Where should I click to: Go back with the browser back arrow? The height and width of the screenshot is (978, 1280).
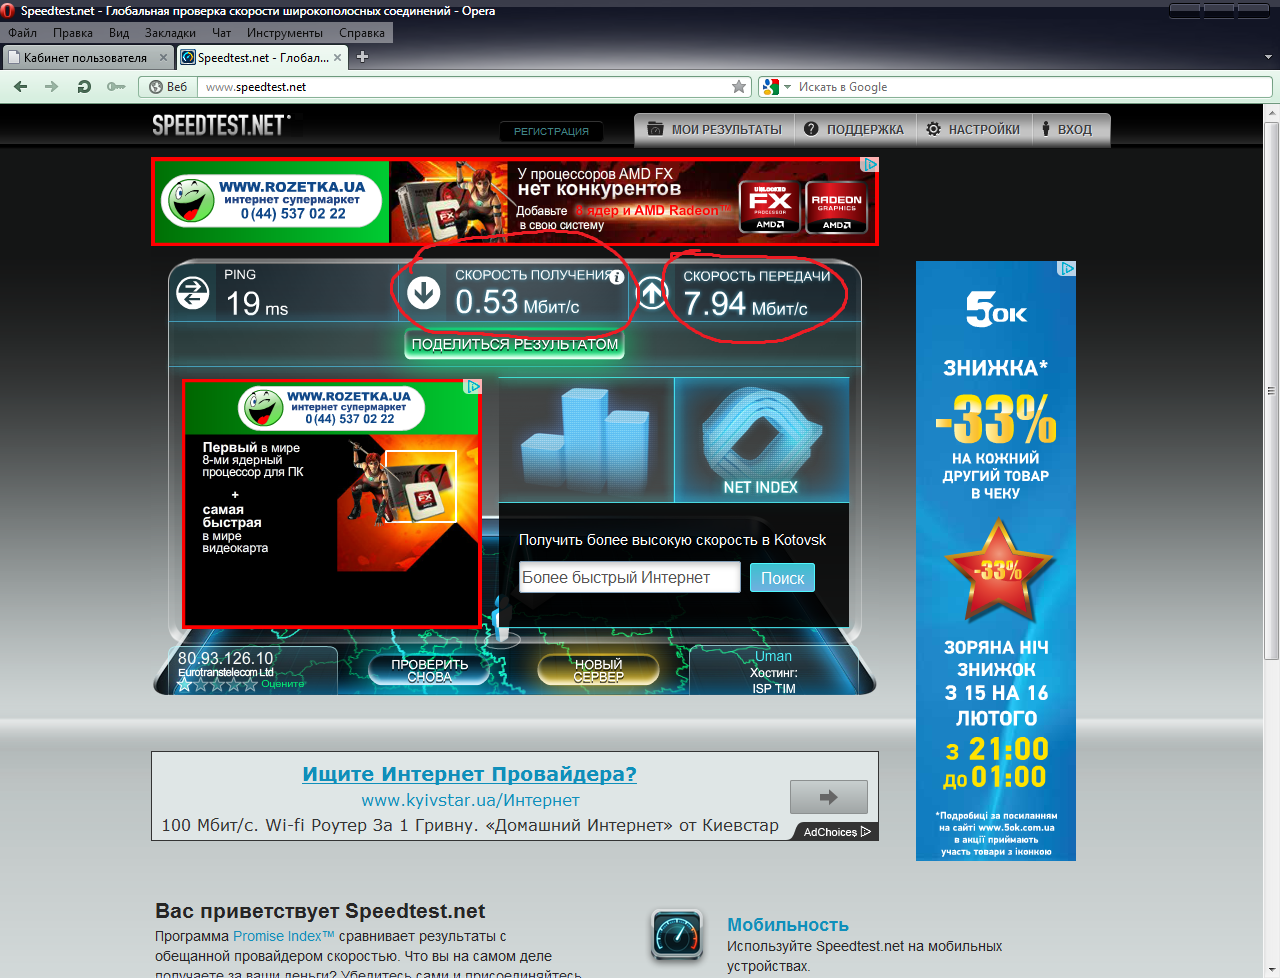point(20,87)
